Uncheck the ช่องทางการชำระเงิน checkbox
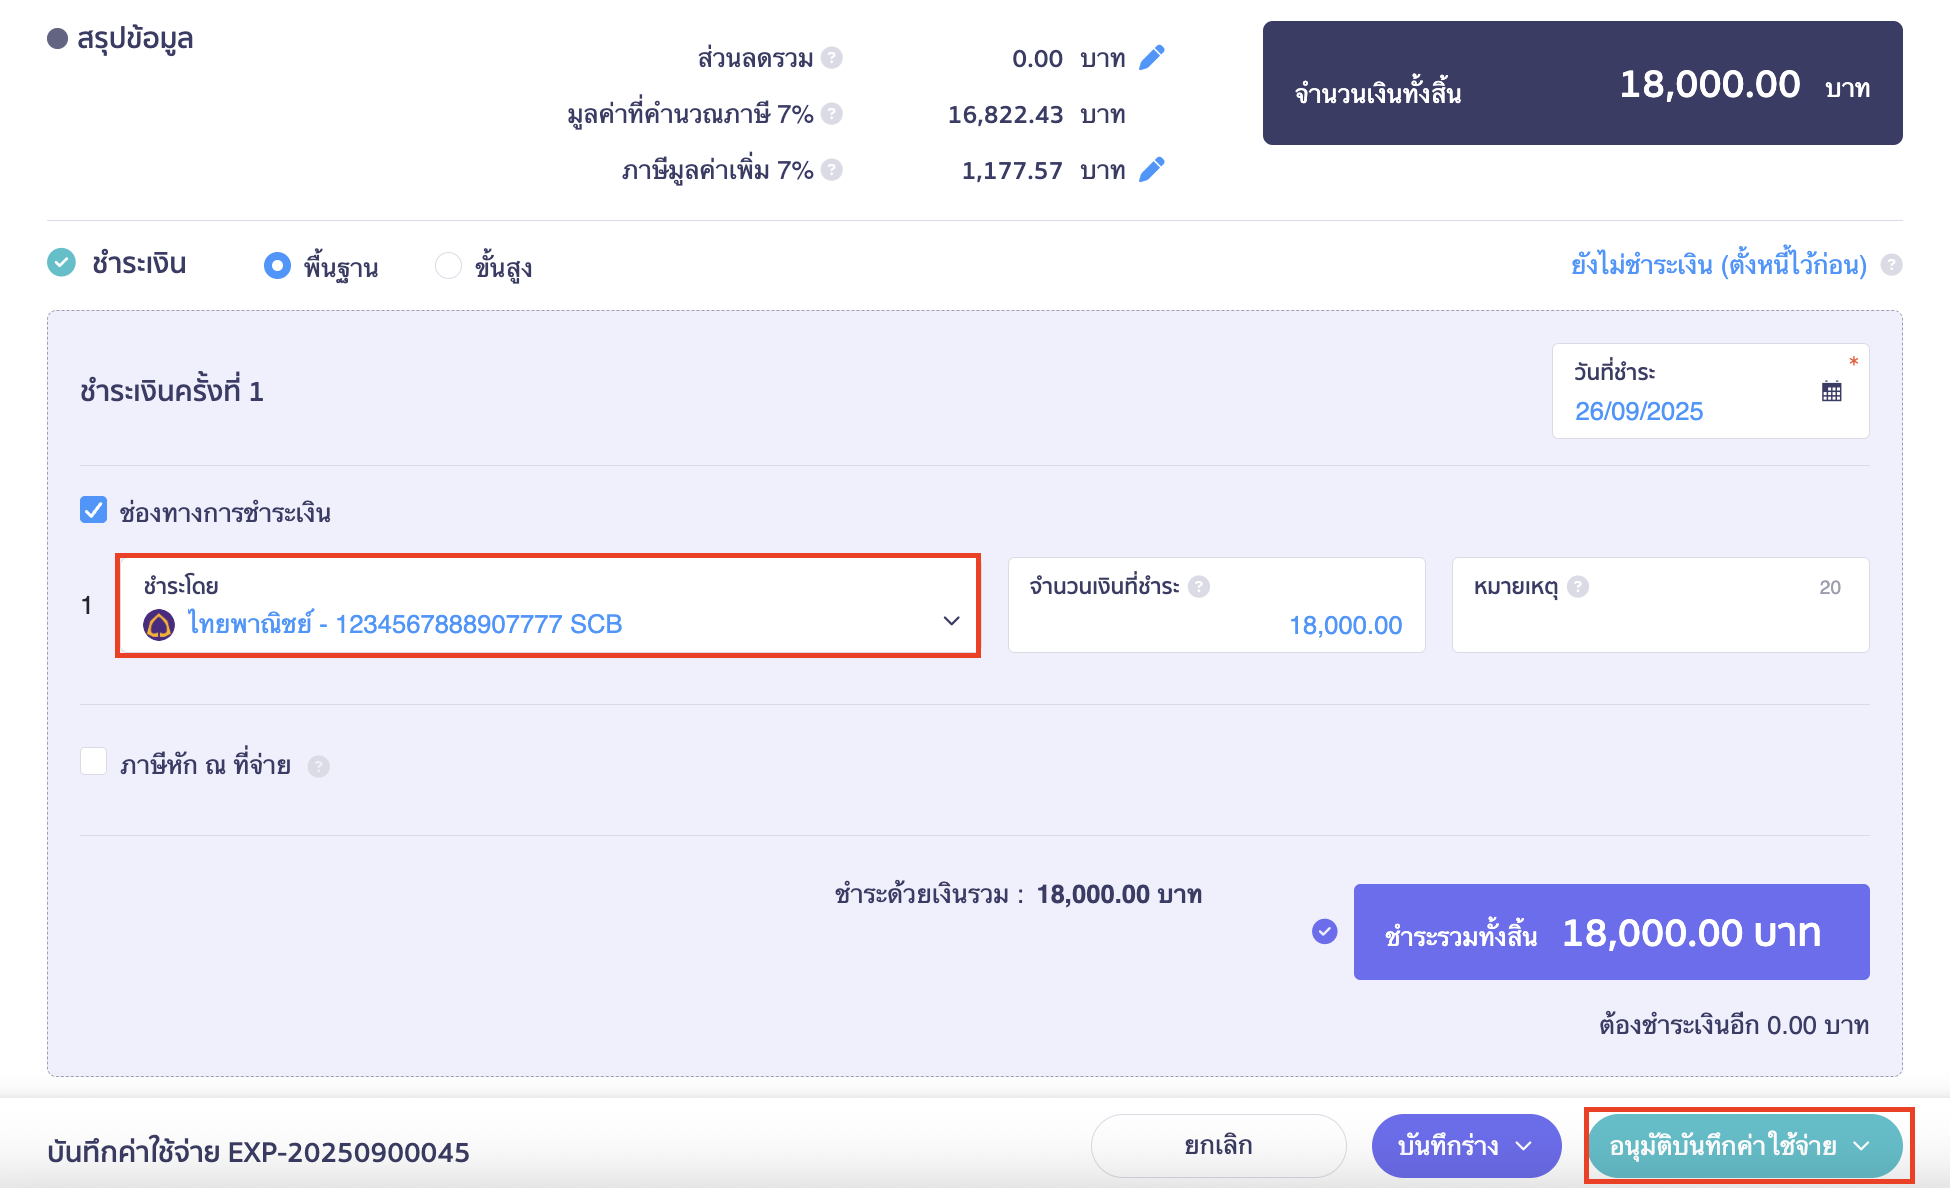The height and width of the screenshot is (1188, 1950). 93,510
